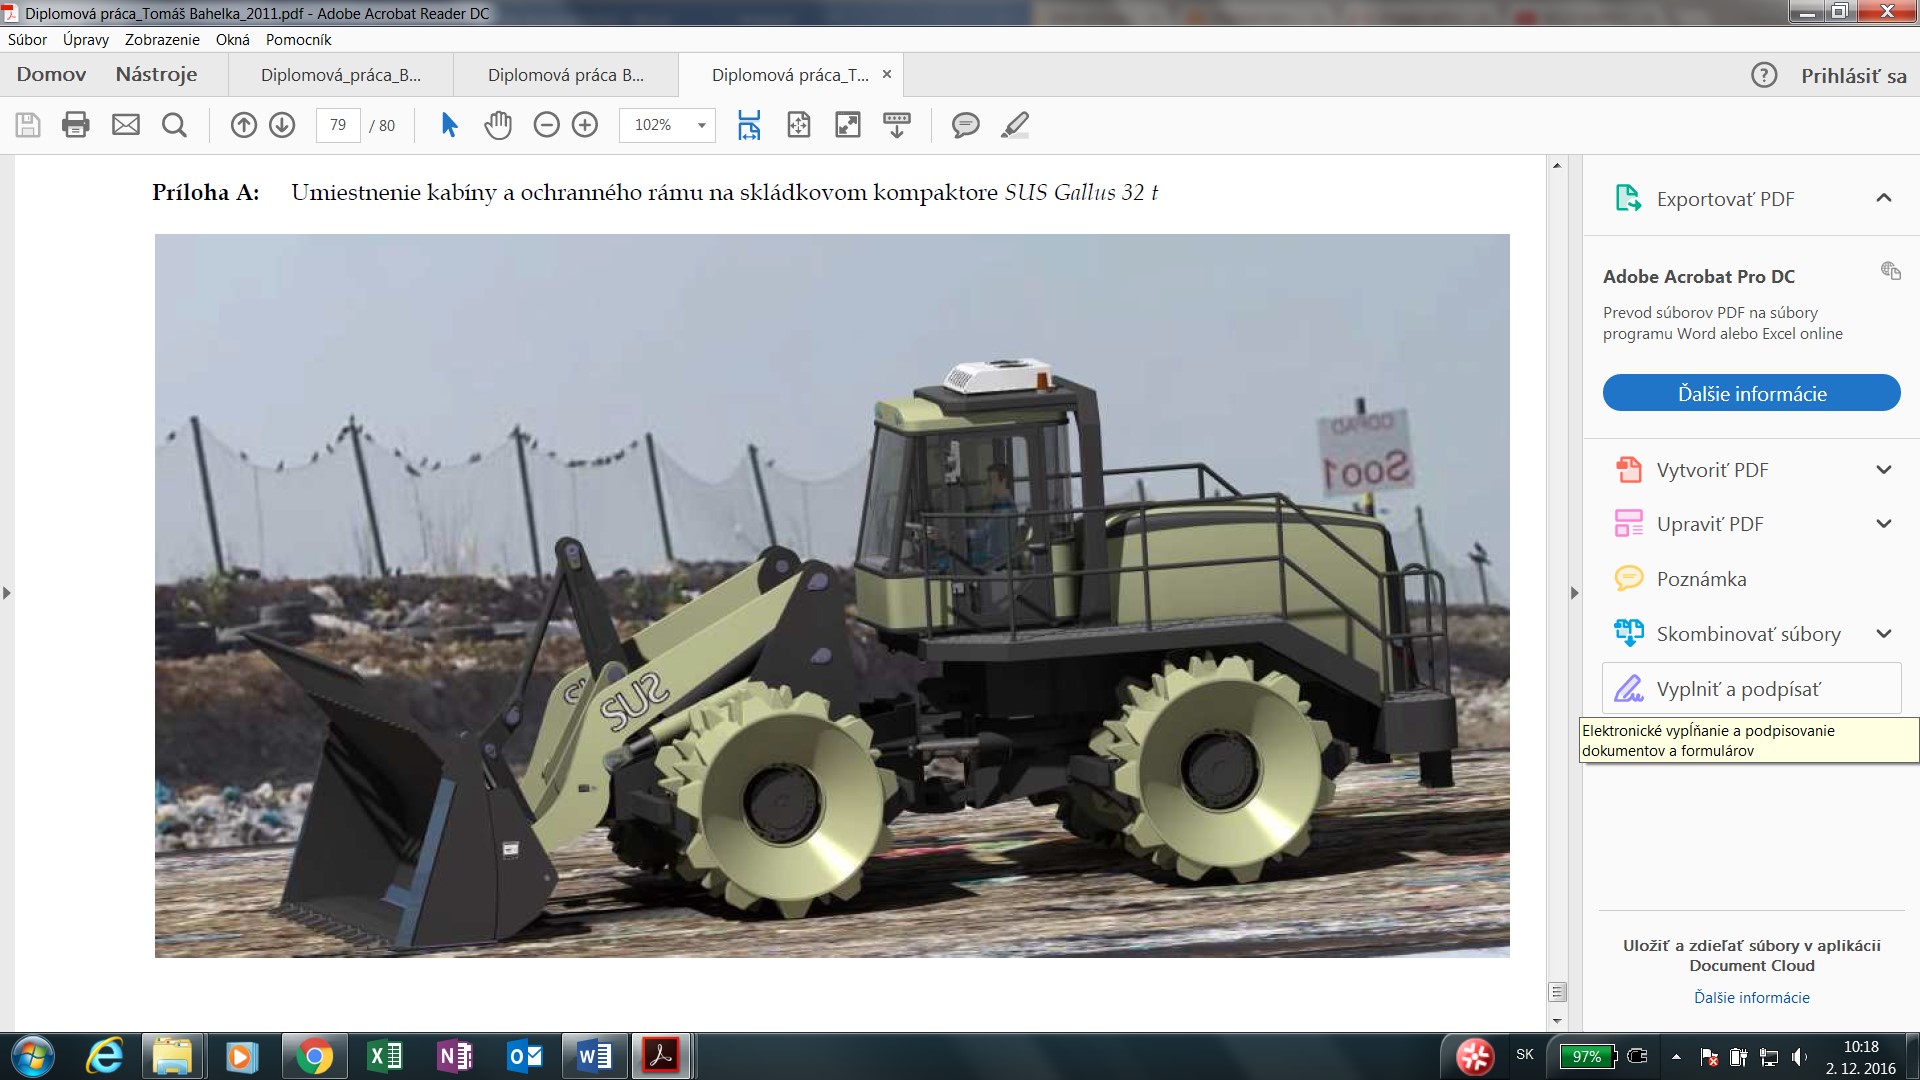Click the Print icon in toolbar
The image size is (1920, 1080).
(x=76, y=125)
